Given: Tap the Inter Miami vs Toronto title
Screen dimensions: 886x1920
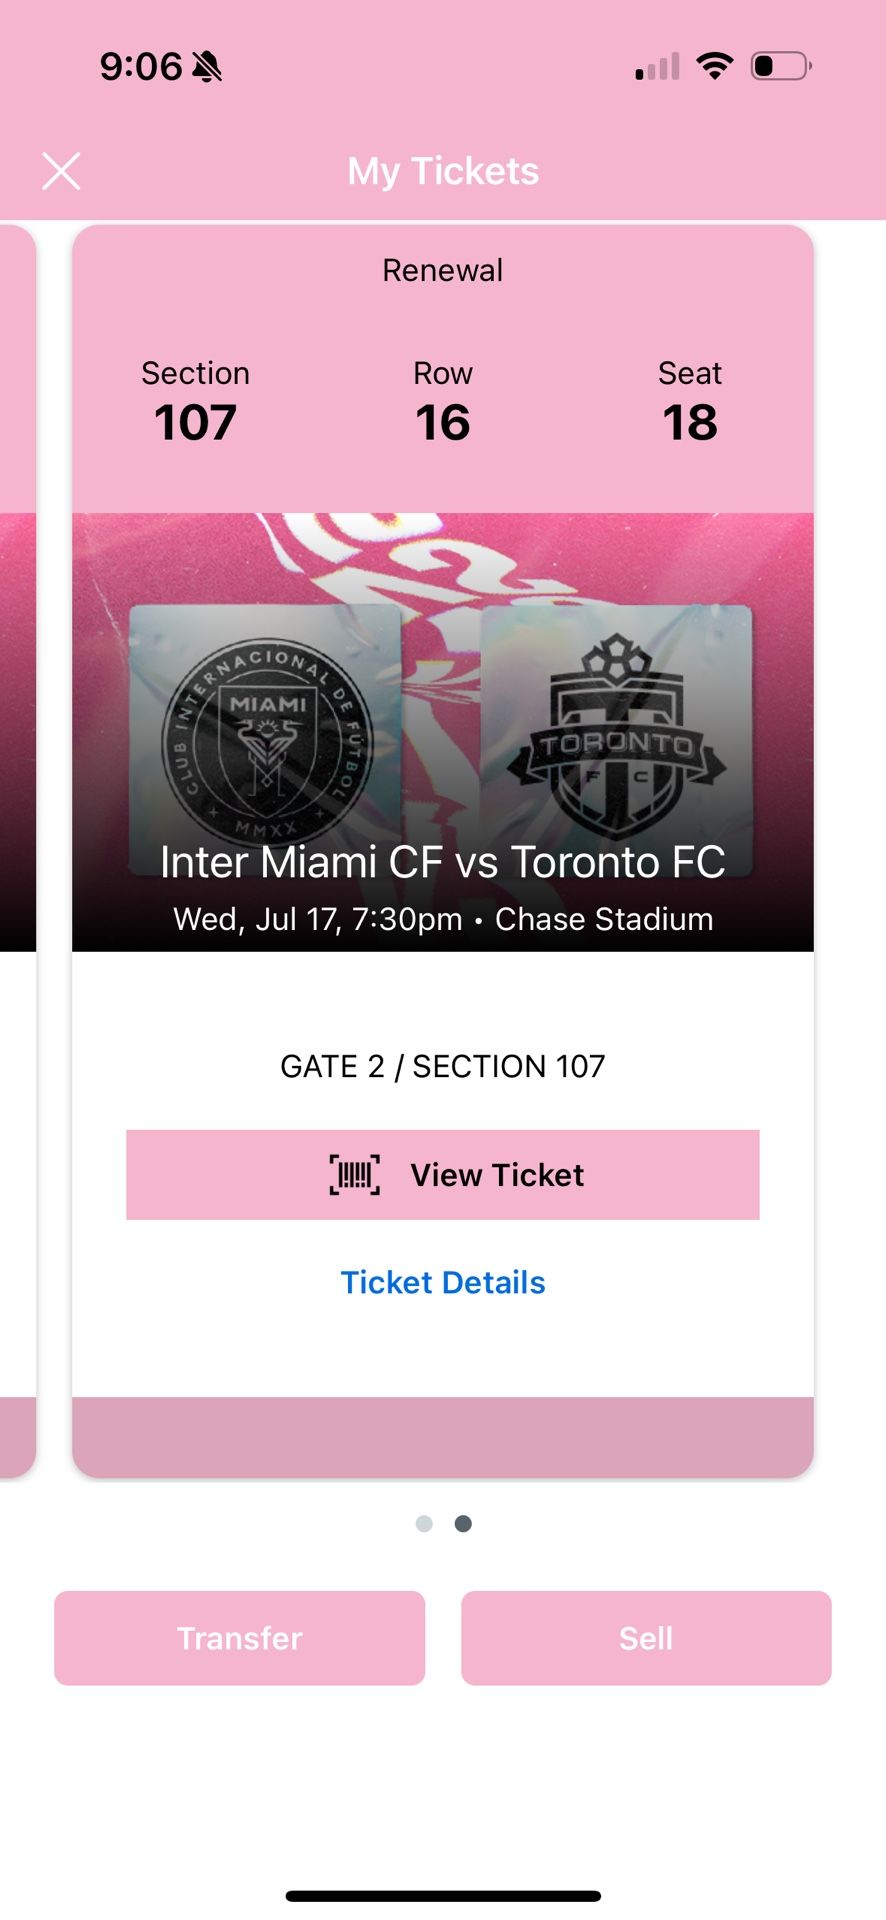Looking at the screenshot, I should tap(443, 862).
